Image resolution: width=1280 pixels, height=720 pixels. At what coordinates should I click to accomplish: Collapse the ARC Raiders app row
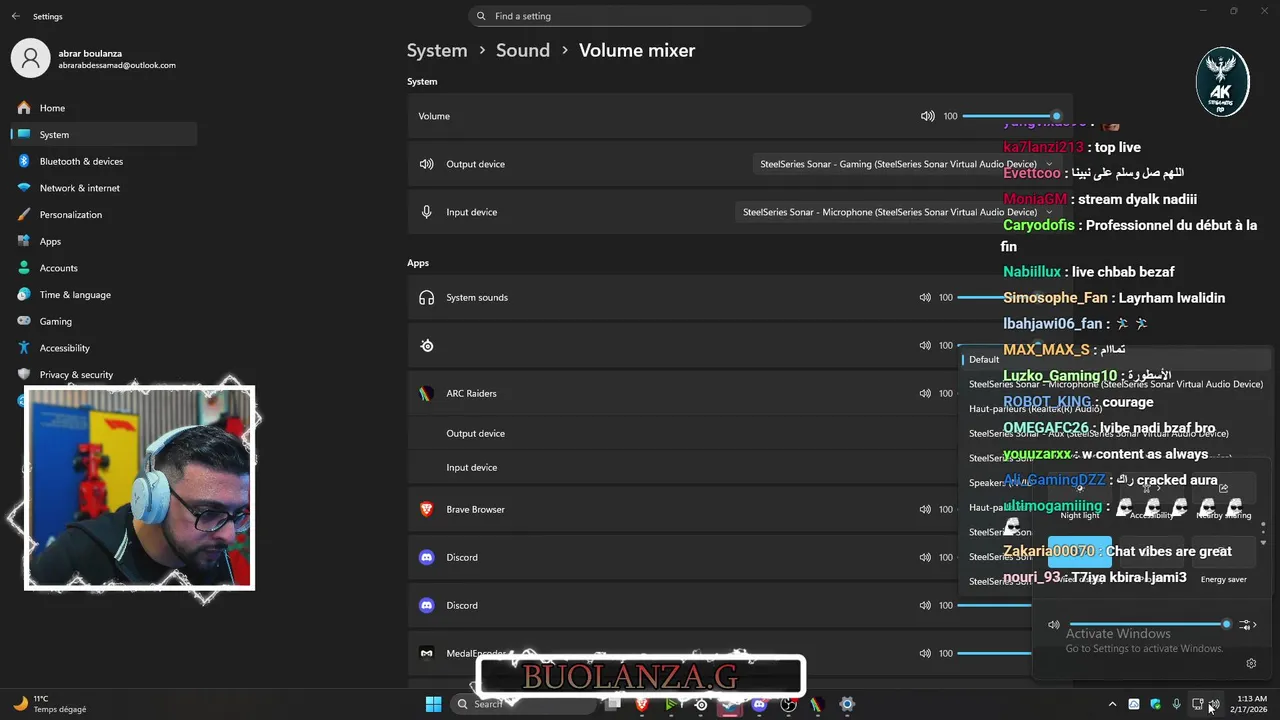point(740,393)
